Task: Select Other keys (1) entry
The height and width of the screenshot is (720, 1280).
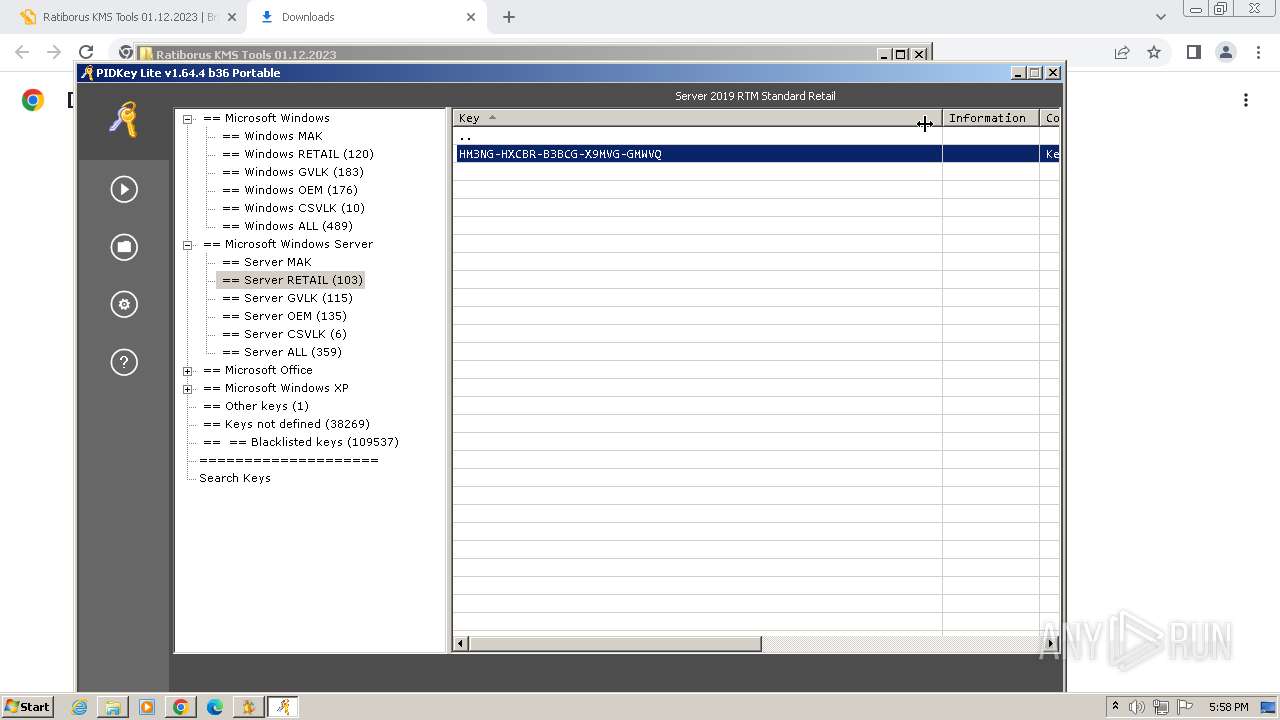Action: coord(256,406)
